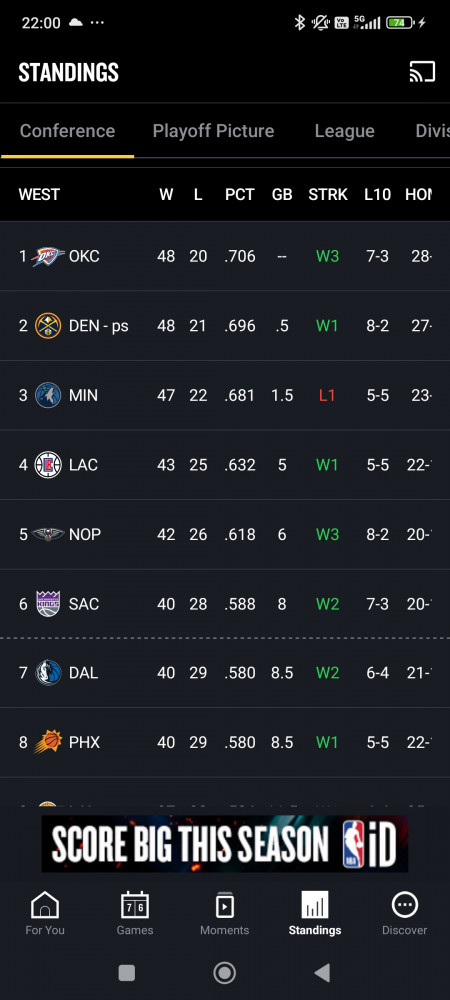
Task: Switch to the League tab
Action: (344, 131)
